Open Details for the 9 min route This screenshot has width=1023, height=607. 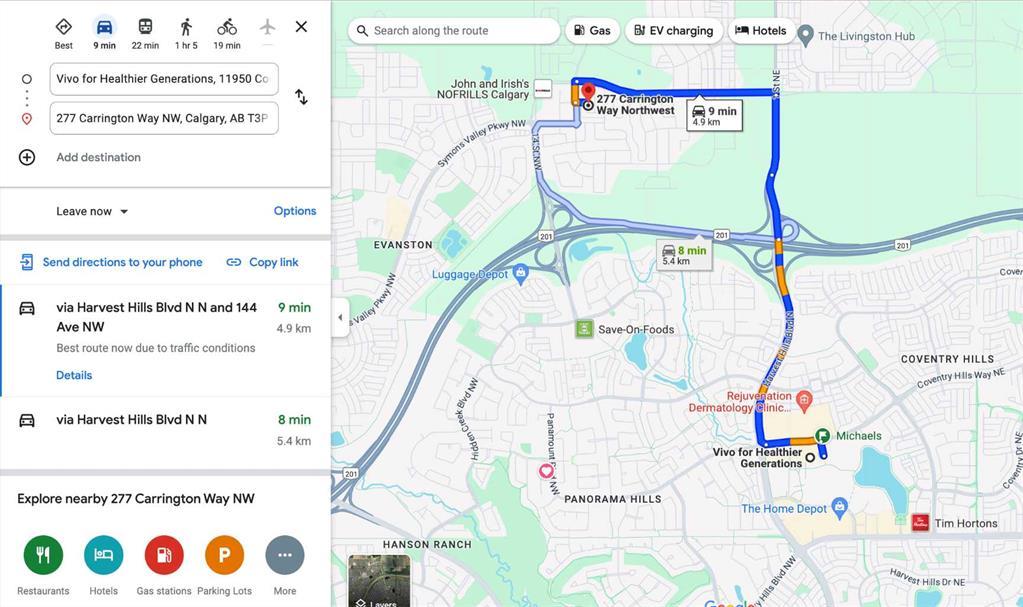click(x=74, y=375)
